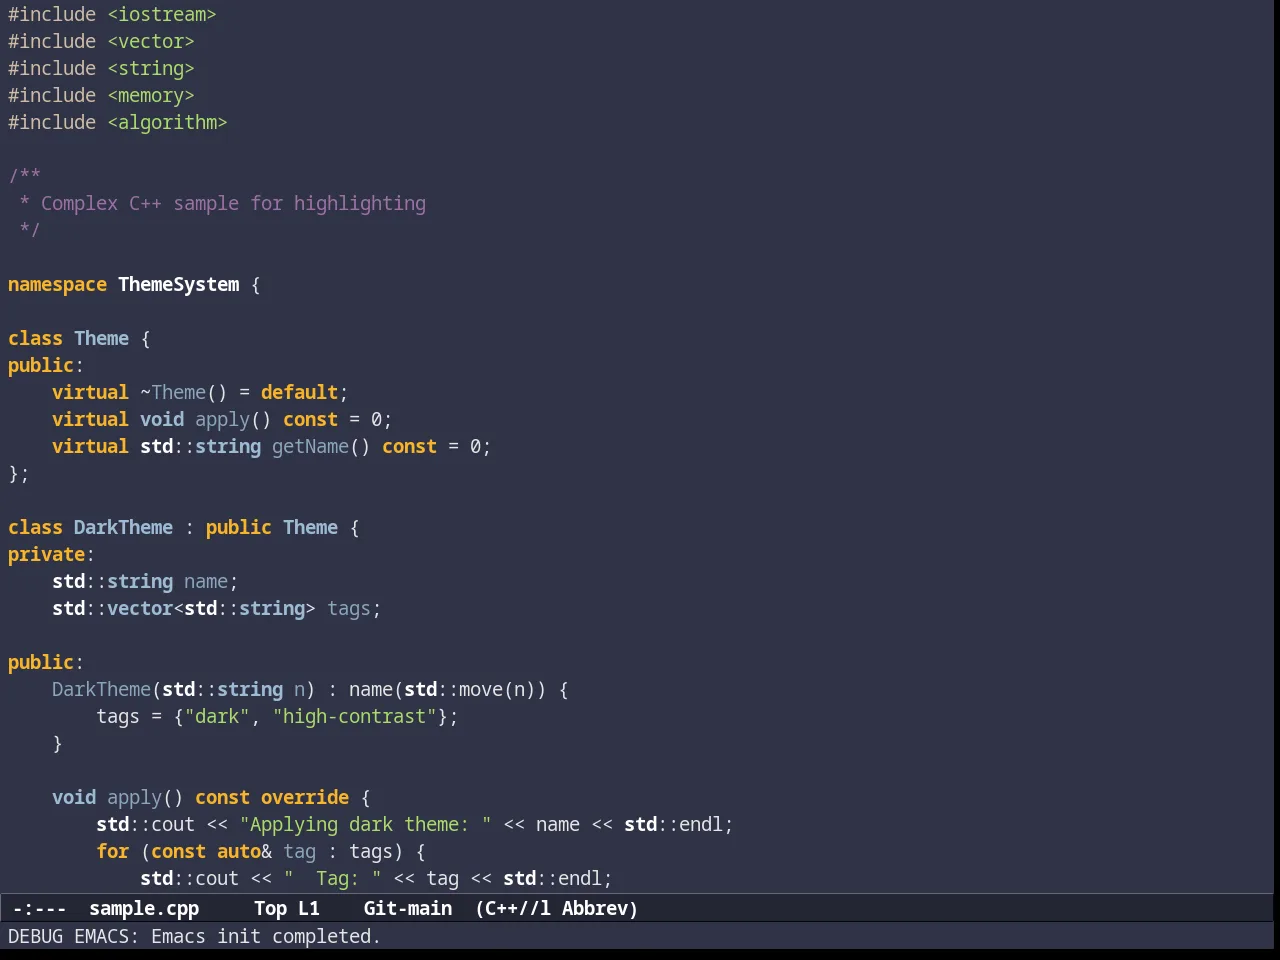Screen dimensions: 1280x960
Task: Click "const auto& tag" loop variable
Action: coord(233,851)
